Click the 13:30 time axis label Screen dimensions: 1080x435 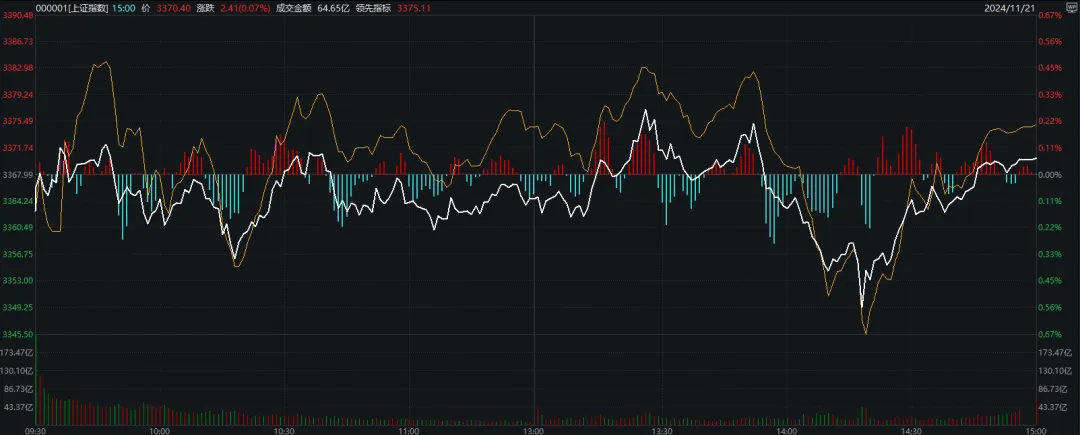(660, 429)
